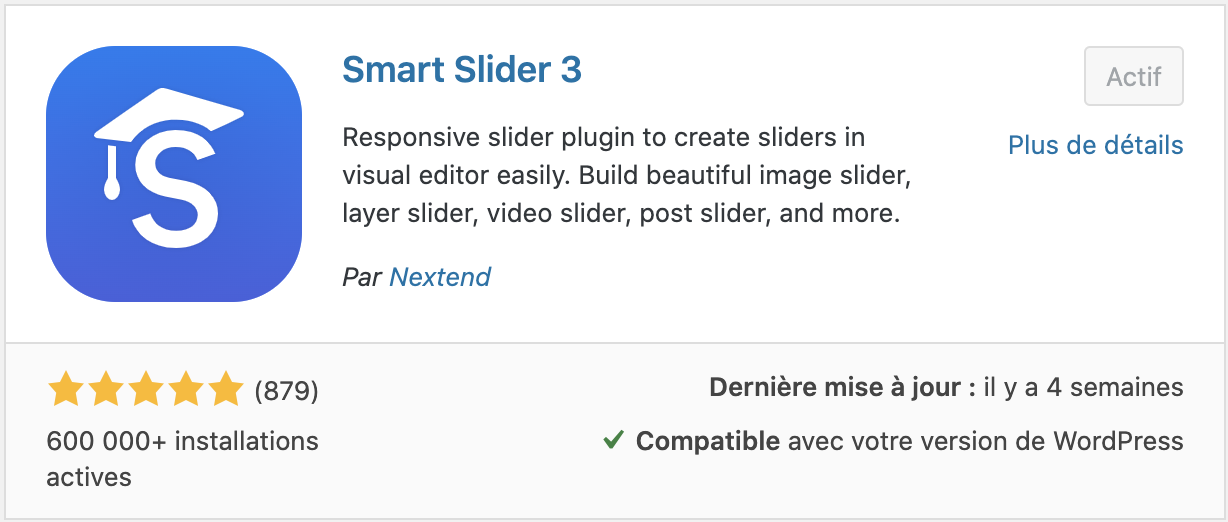
Task: Click the il y a 4 semaines text
Action: 1084,387
